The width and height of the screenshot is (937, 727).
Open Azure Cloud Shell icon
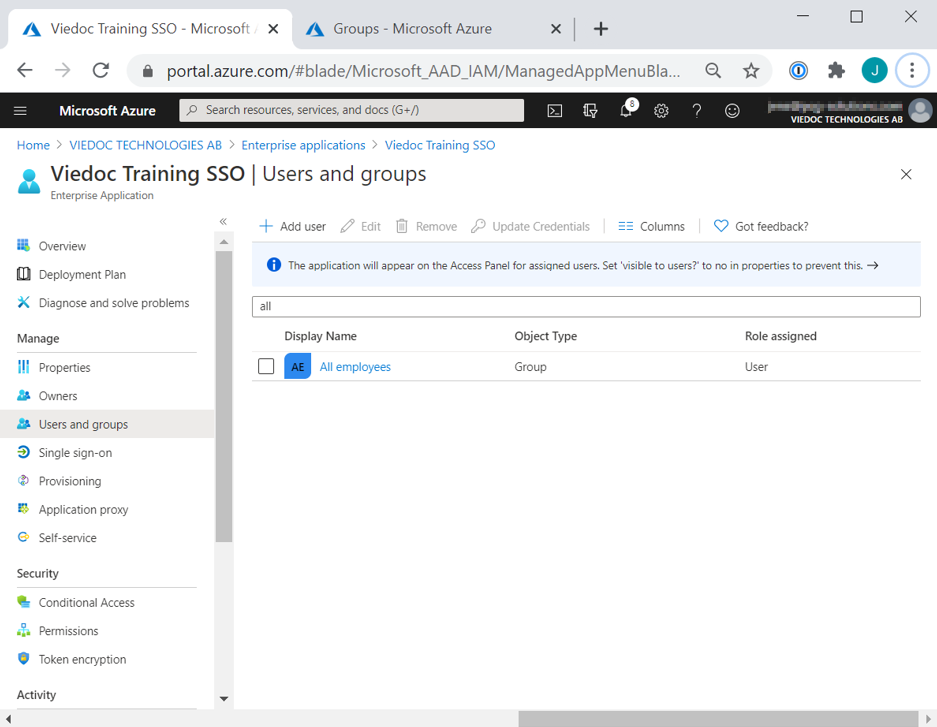tap(555, 111)
